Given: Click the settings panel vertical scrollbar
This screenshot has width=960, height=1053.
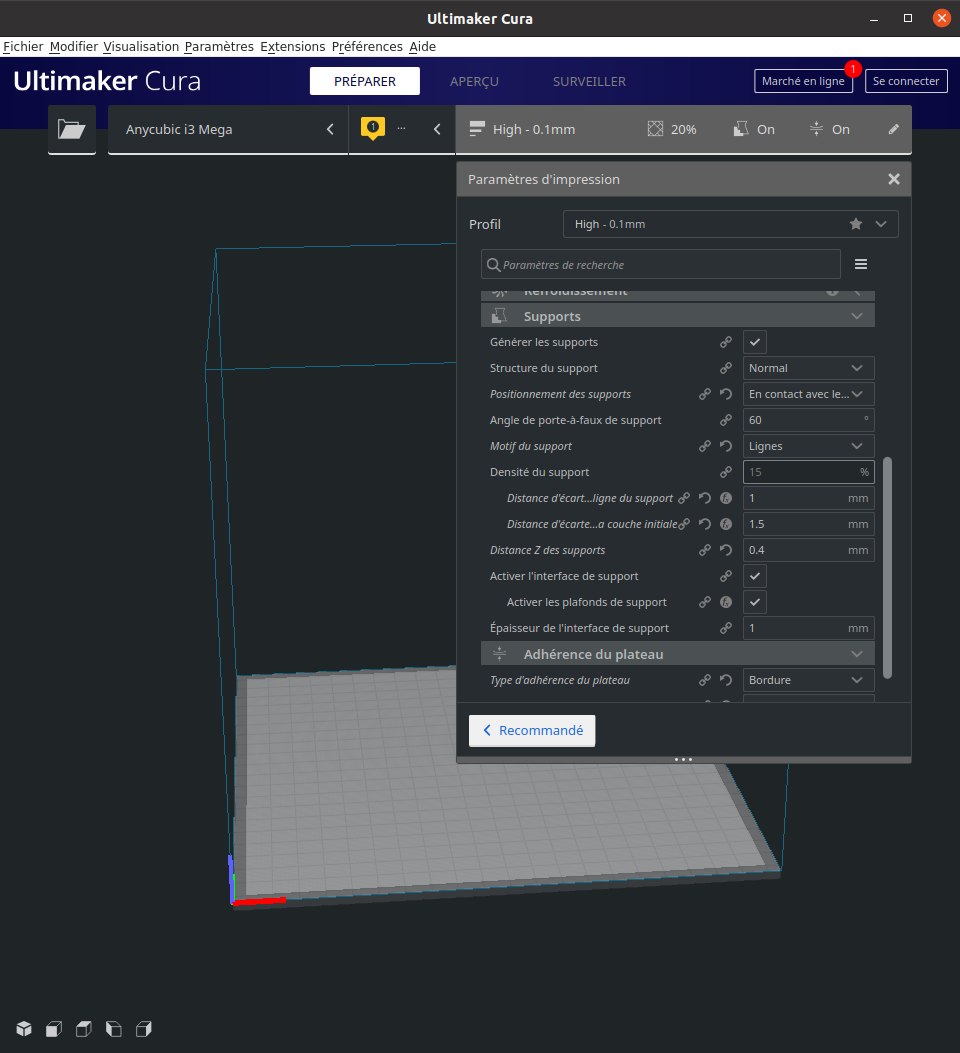Looking at the screenshot, I should pos(887,568).
